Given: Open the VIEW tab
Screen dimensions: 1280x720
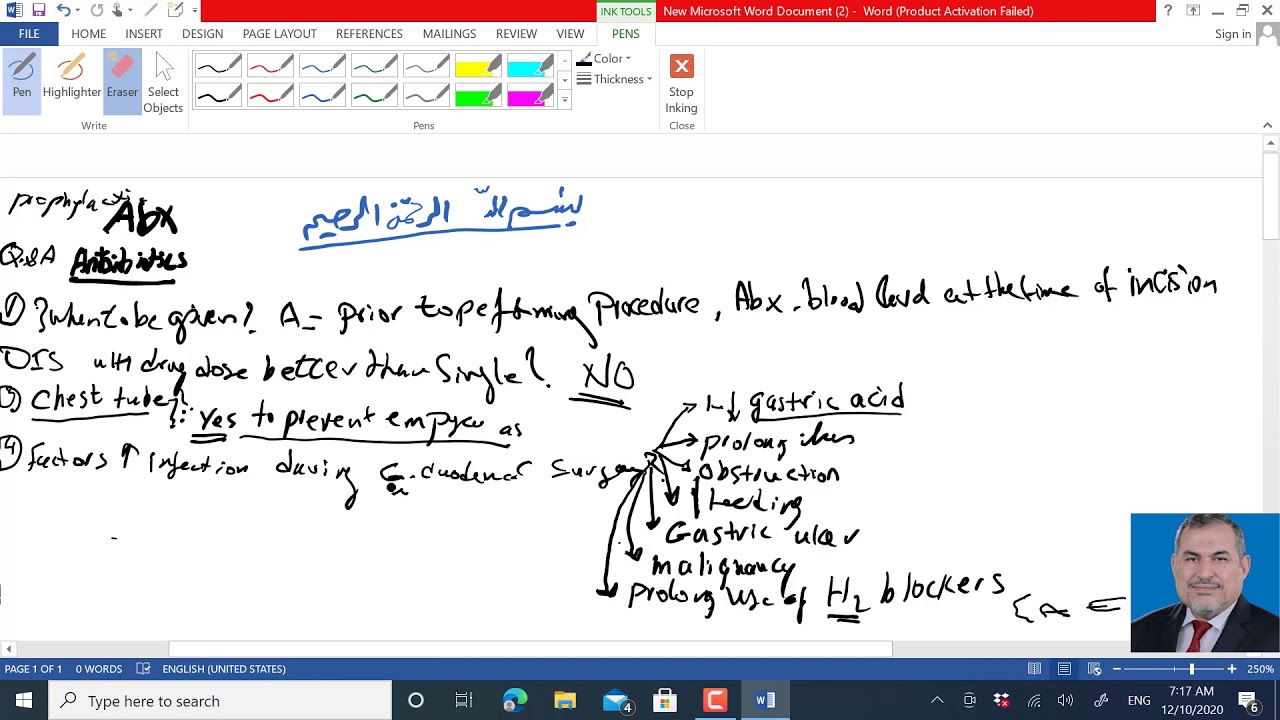Looking at the screenshot, I should [x=570, y=34].
